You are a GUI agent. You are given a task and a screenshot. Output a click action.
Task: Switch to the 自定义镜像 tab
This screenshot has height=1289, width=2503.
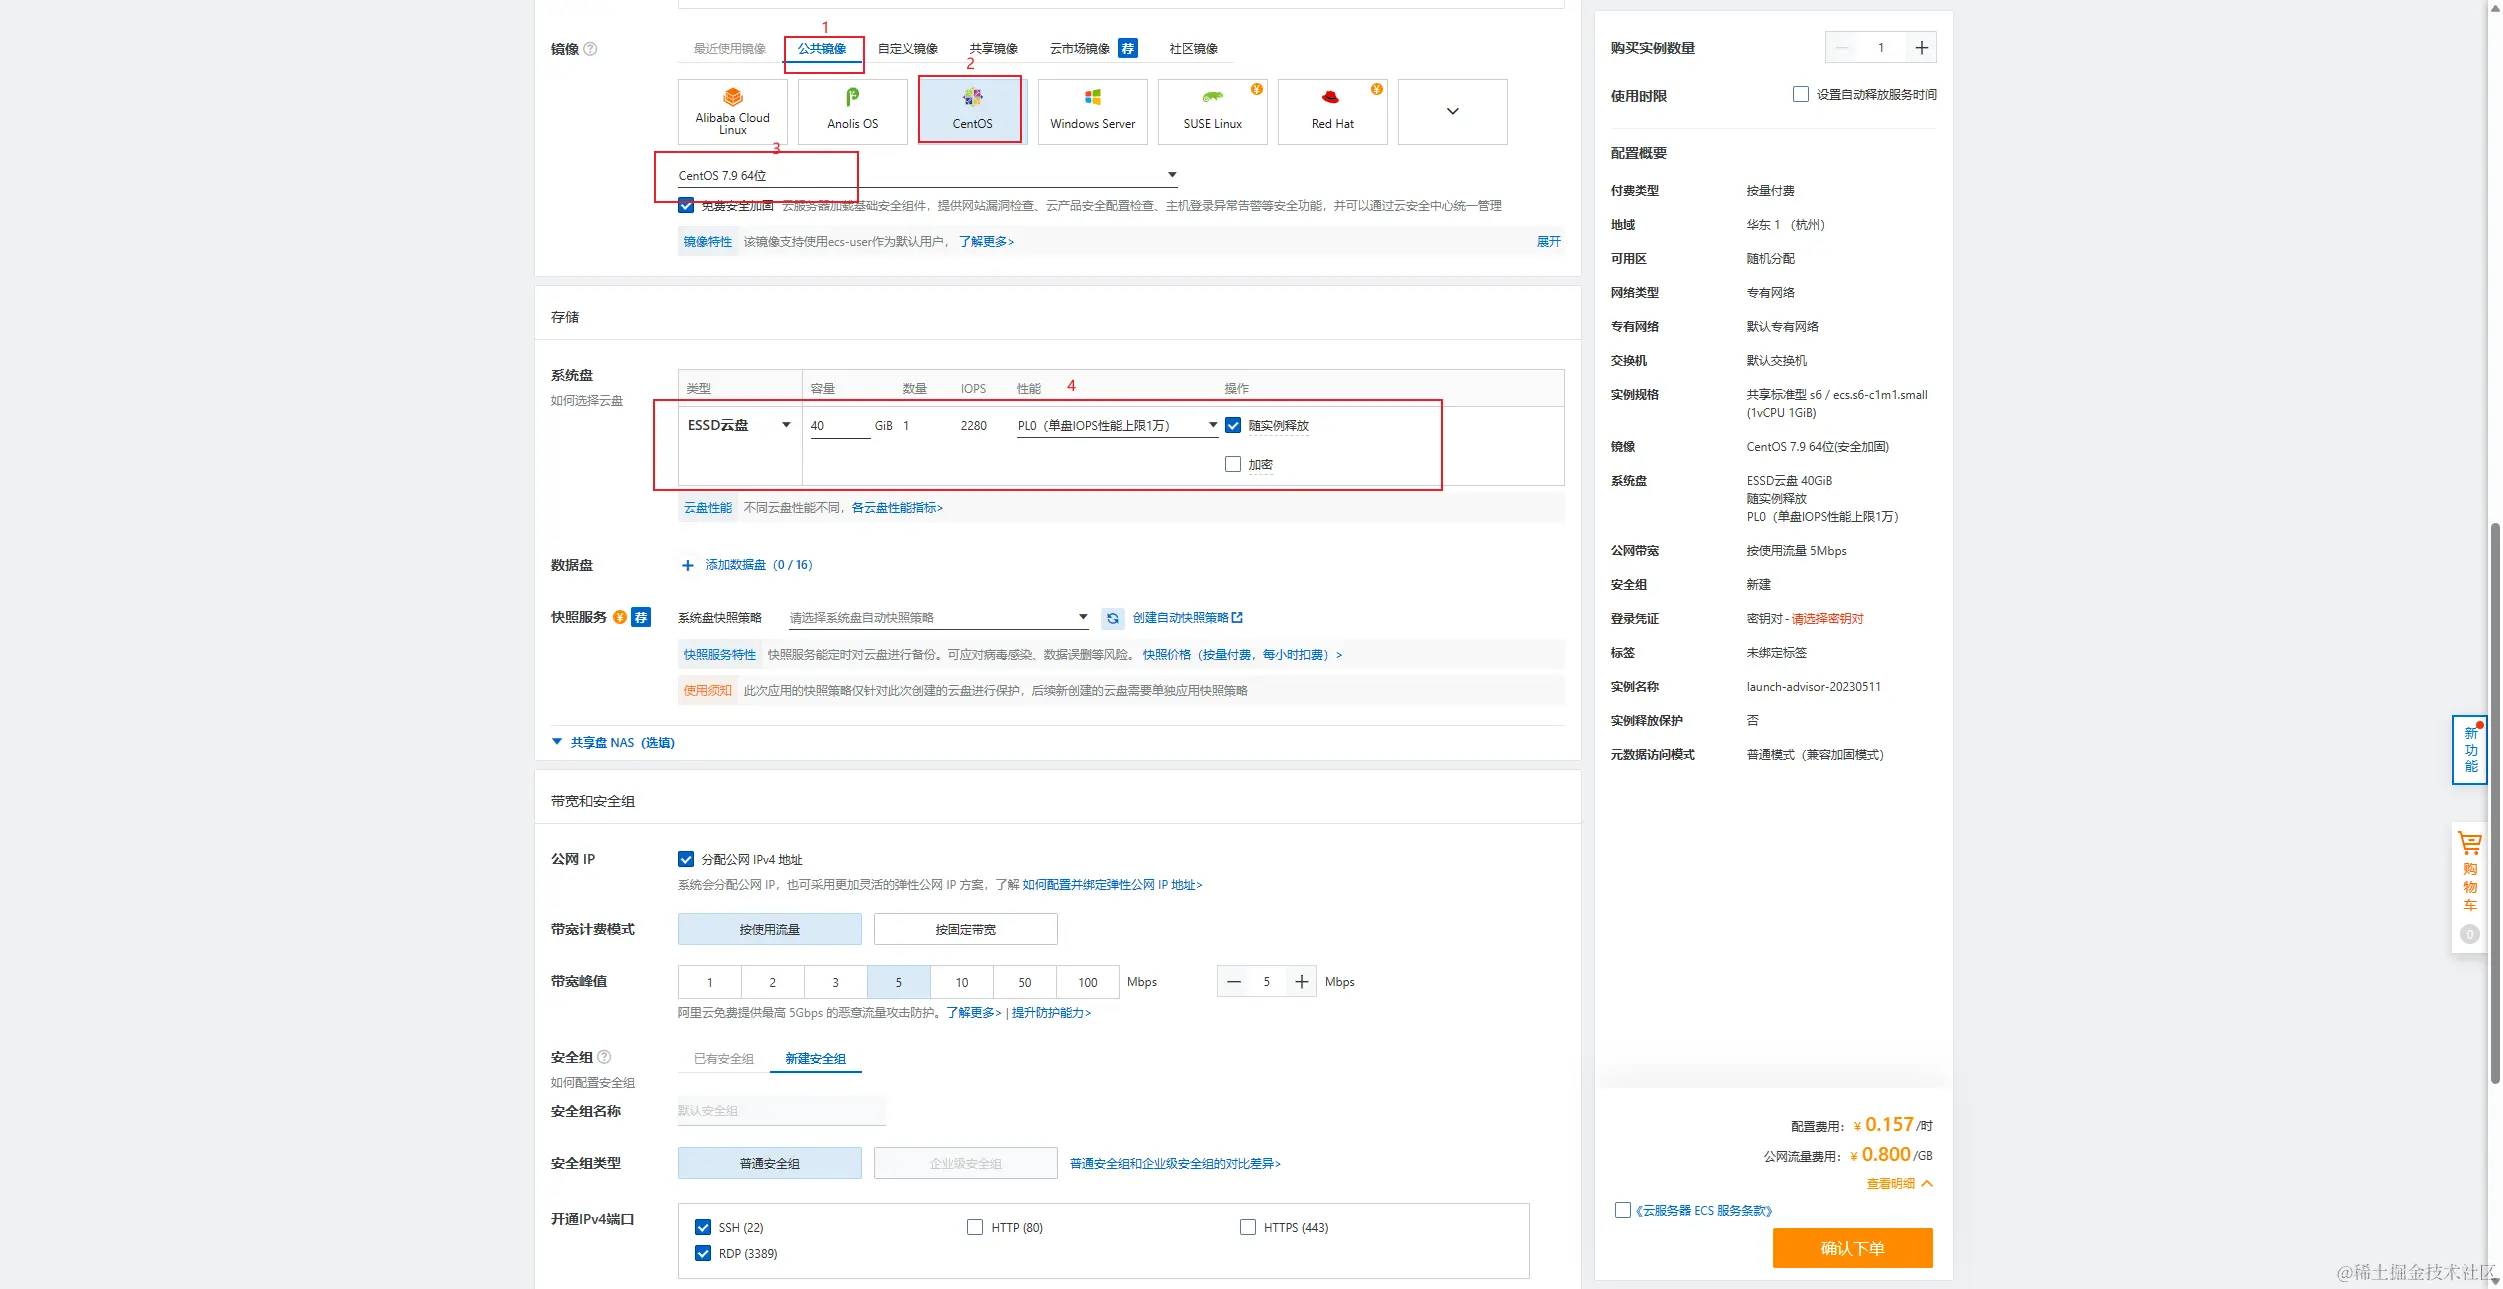[x=907, y=48]
